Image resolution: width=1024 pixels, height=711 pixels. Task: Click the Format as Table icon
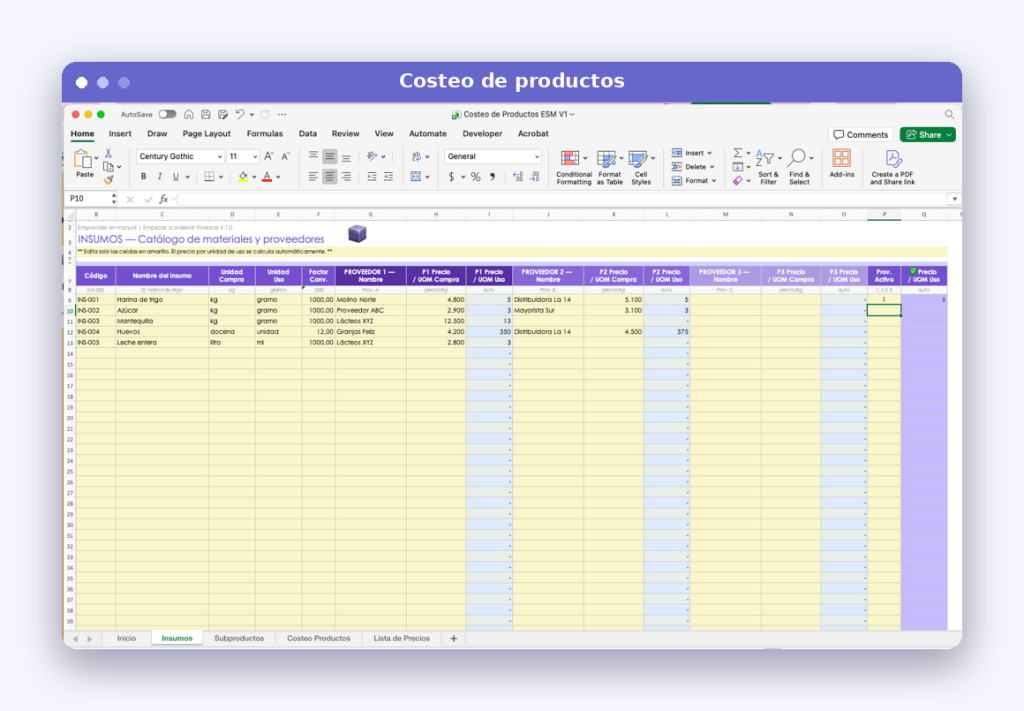click(x=607, y=159)
